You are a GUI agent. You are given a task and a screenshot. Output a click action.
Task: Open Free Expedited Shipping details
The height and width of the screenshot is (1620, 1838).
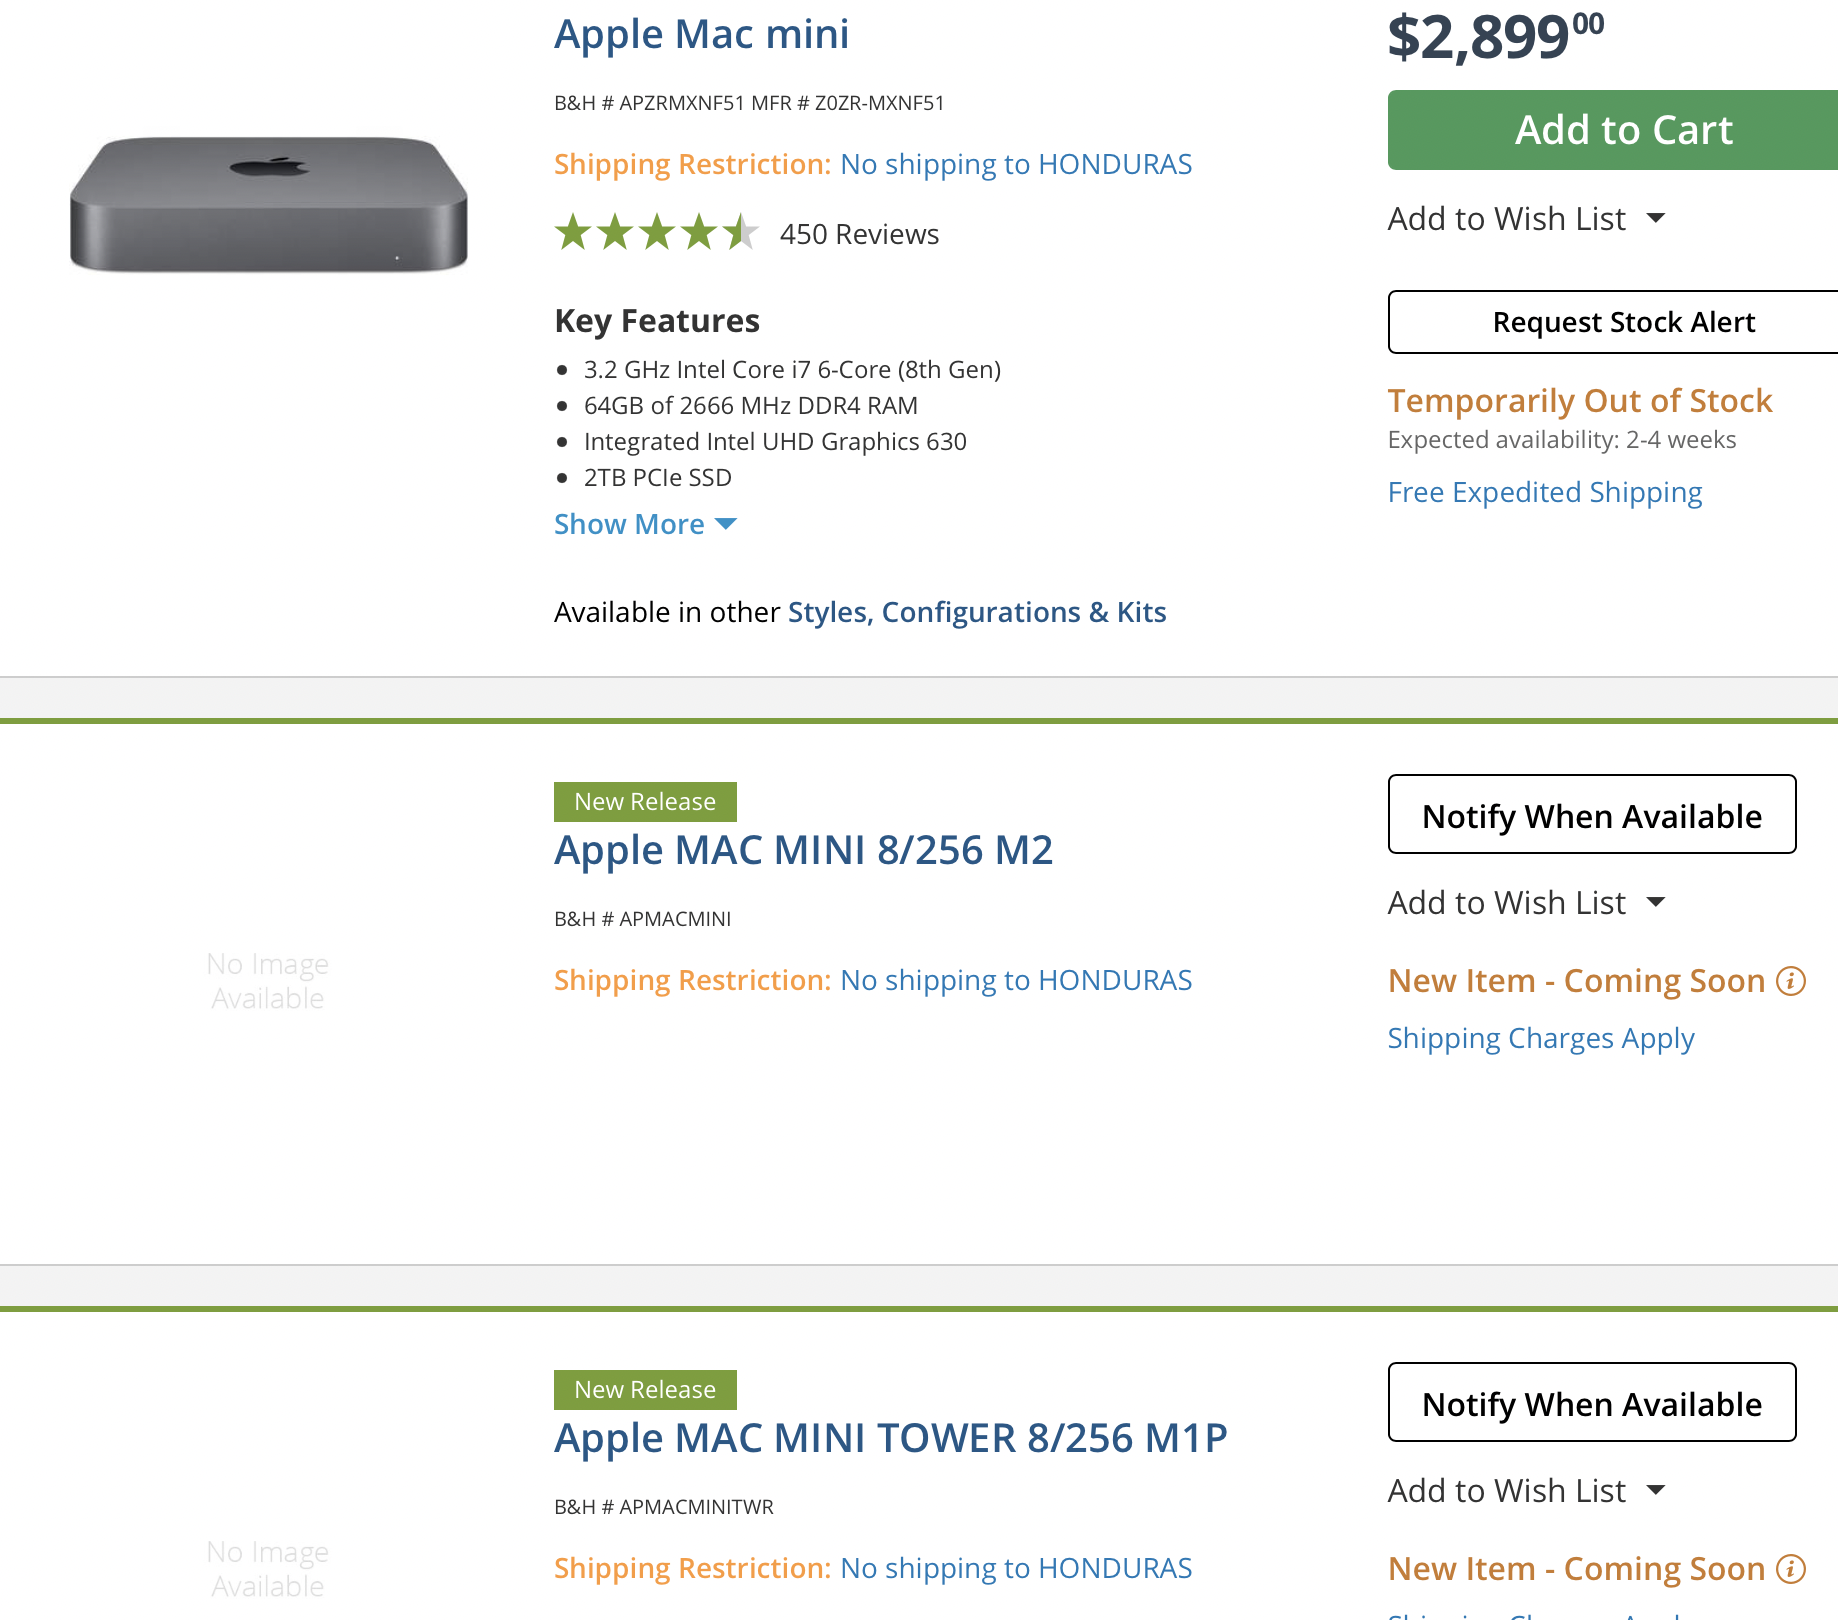[1544, 492]
